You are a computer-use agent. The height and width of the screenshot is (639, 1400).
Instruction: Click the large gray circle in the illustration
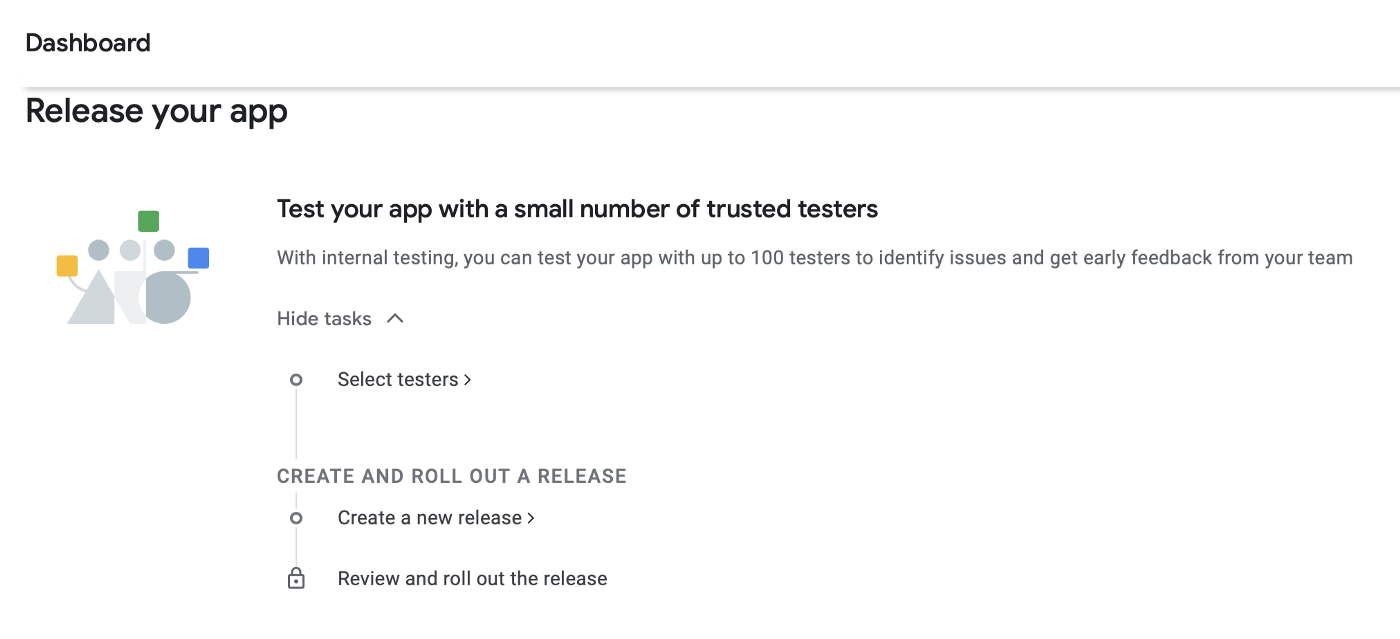point(166,298)
